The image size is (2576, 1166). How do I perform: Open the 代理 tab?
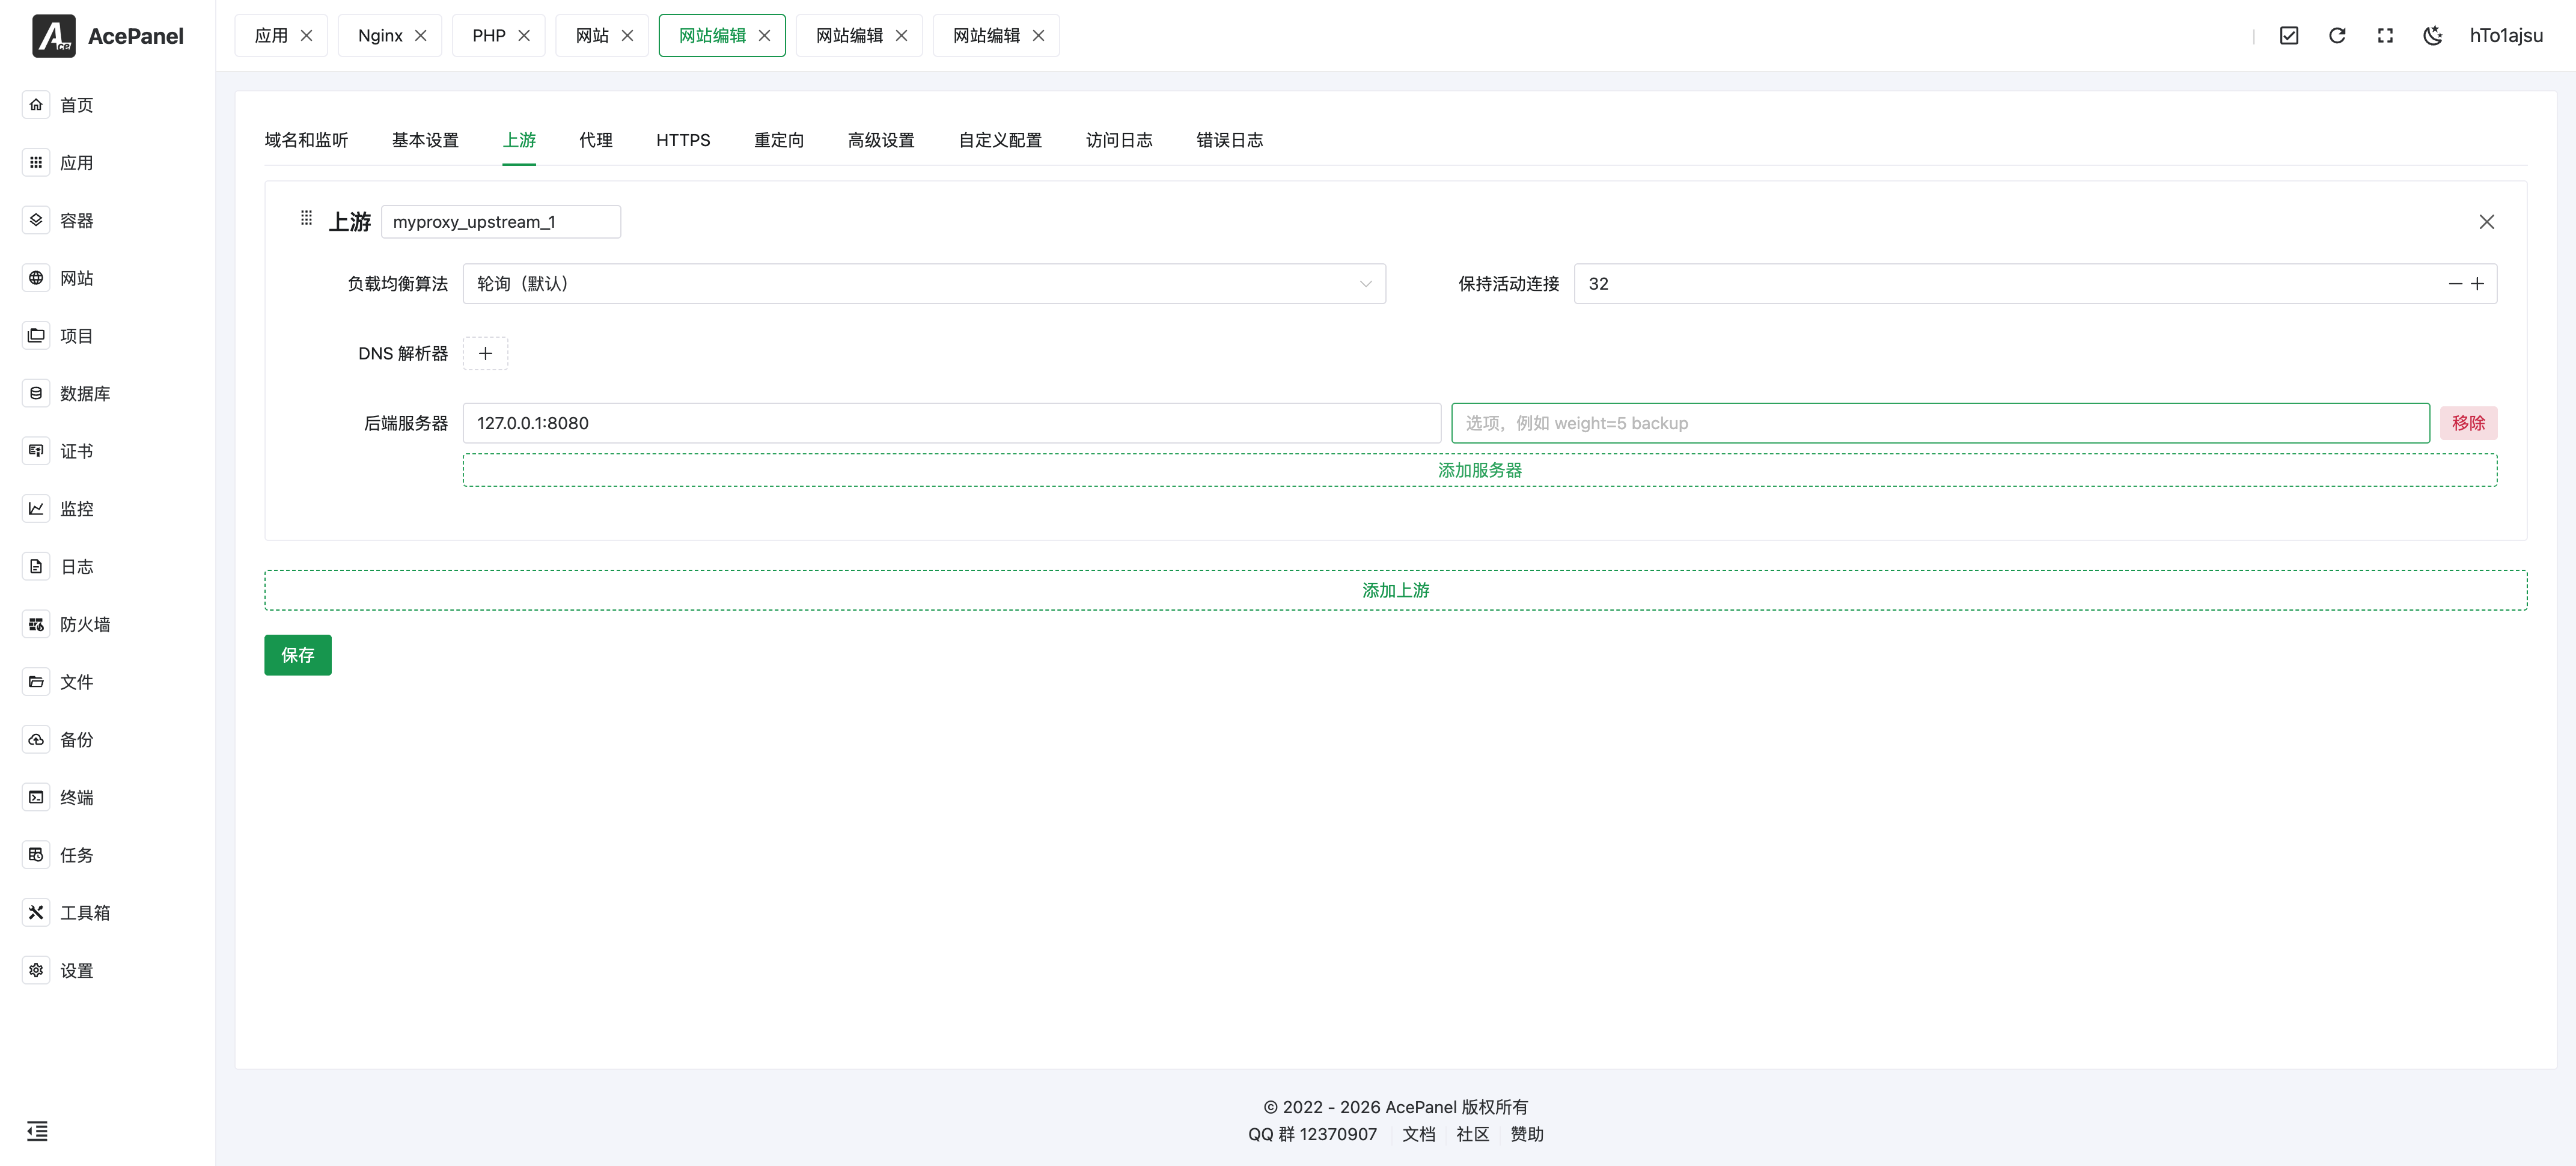tap(596, 140)
